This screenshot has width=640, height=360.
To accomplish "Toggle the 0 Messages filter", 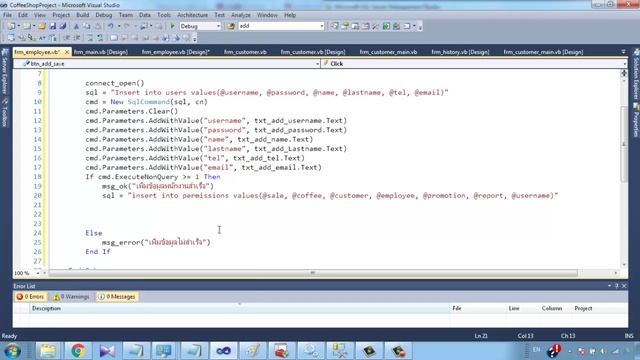I will coord(117,297).
